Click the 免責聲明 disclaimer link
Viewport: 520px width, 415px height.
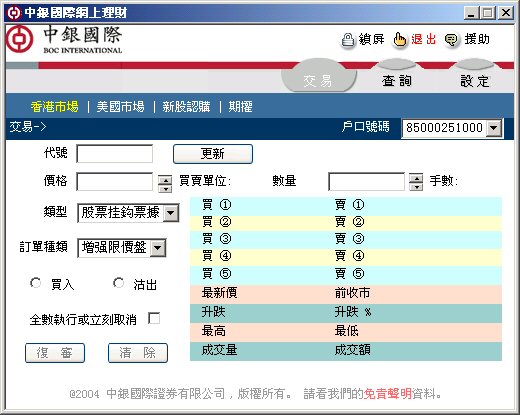tap(387, 394)
